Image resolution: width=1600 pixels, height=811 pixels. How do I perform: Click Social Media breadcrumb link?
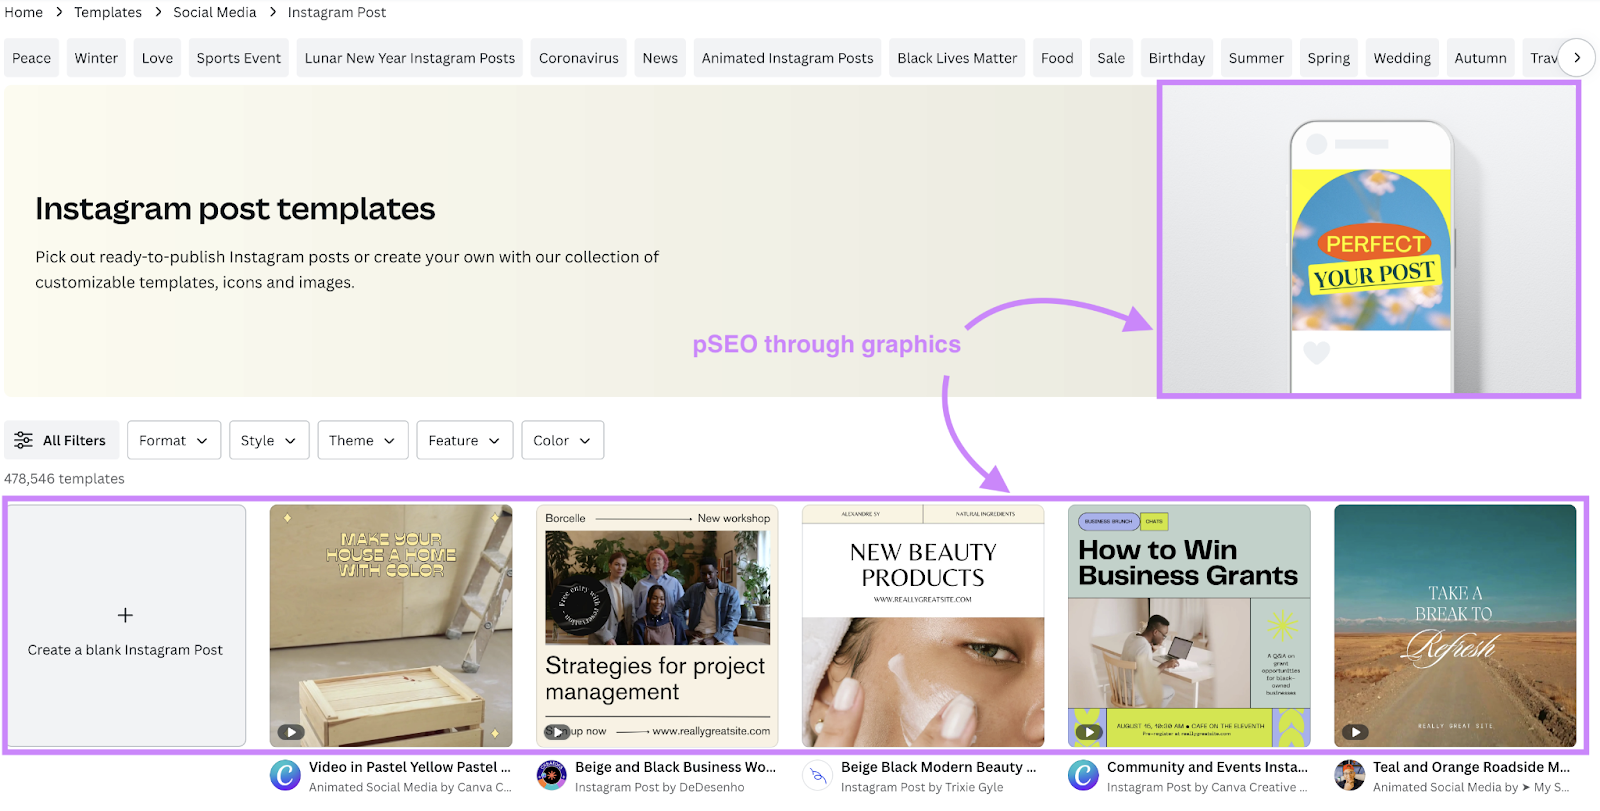(215, 12)
